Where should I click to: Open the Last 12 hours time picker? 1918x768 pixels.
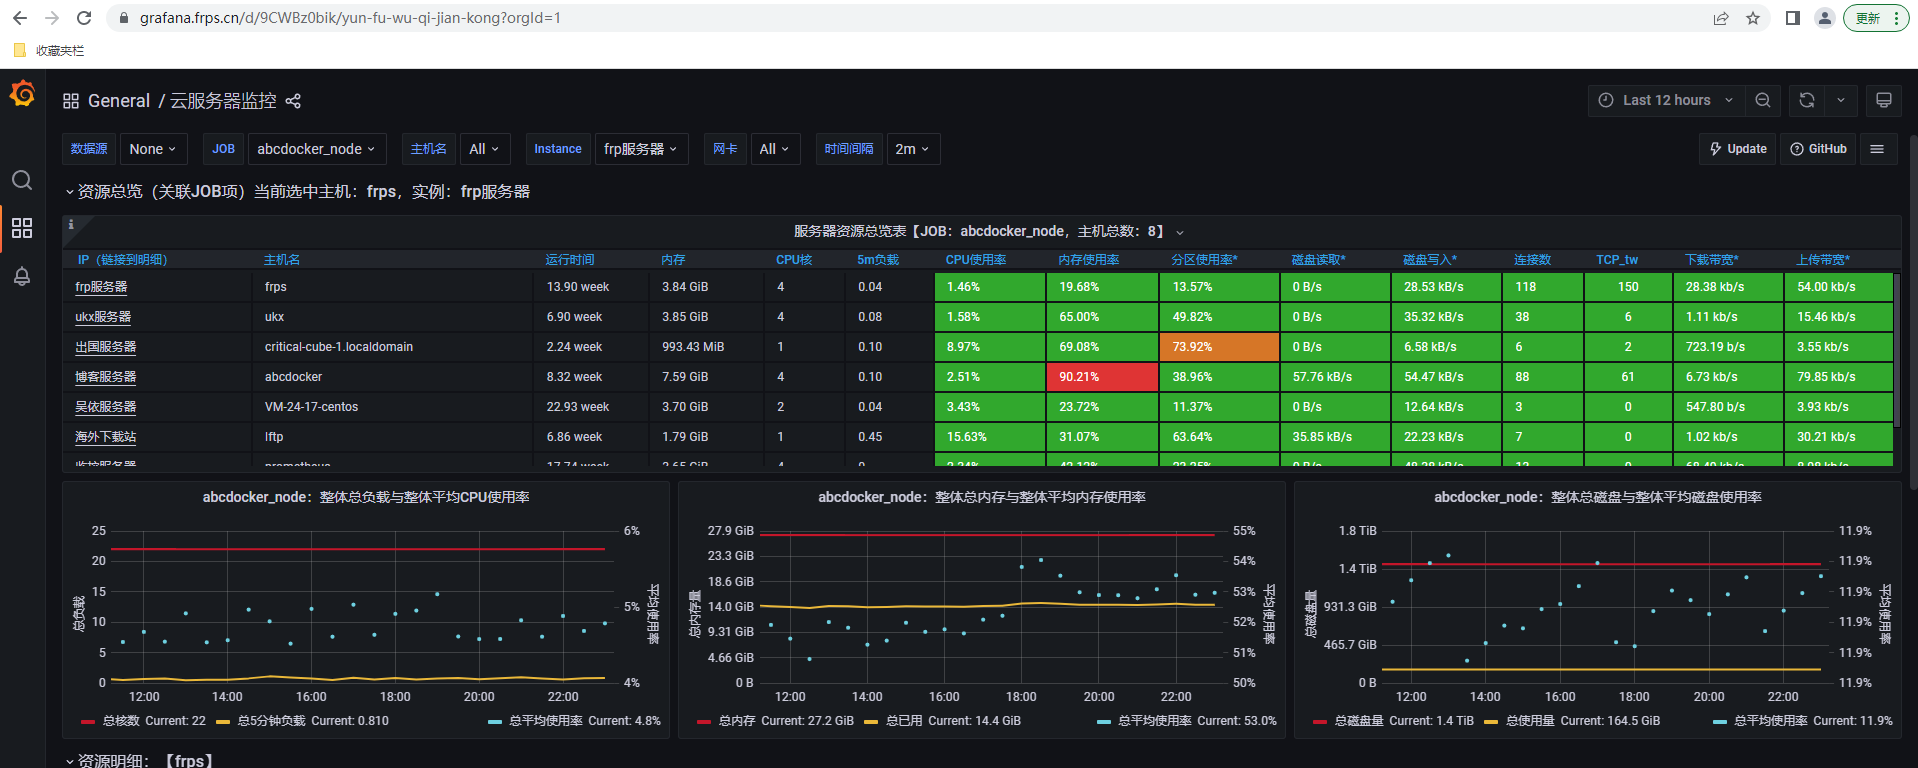point(1666,100)
